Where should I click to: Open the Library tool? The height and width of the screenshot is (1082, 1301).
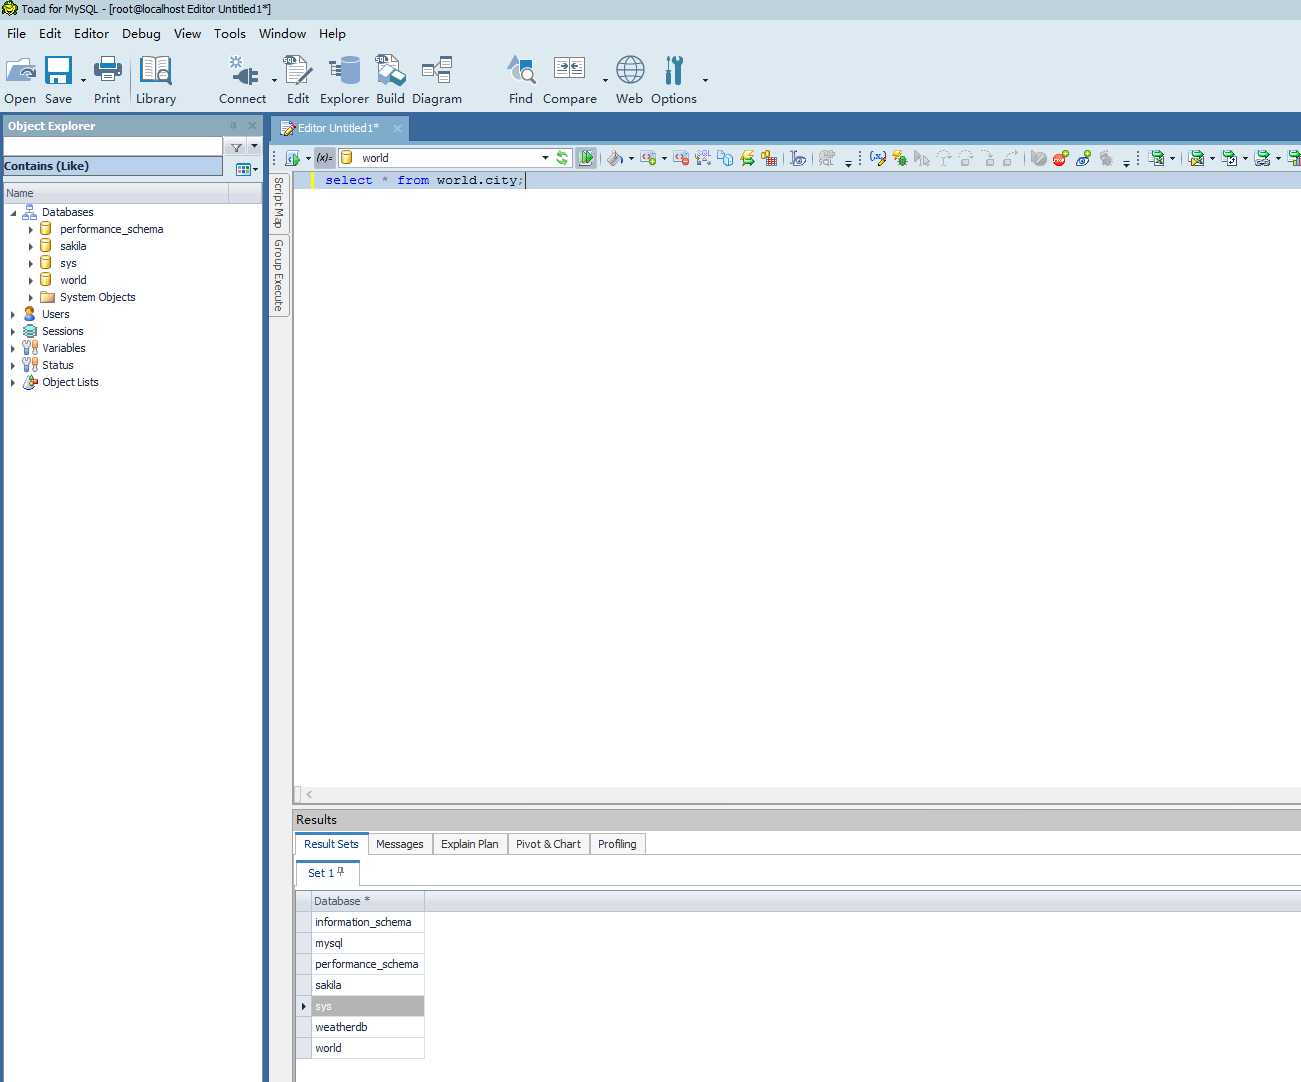coord(156,80)
